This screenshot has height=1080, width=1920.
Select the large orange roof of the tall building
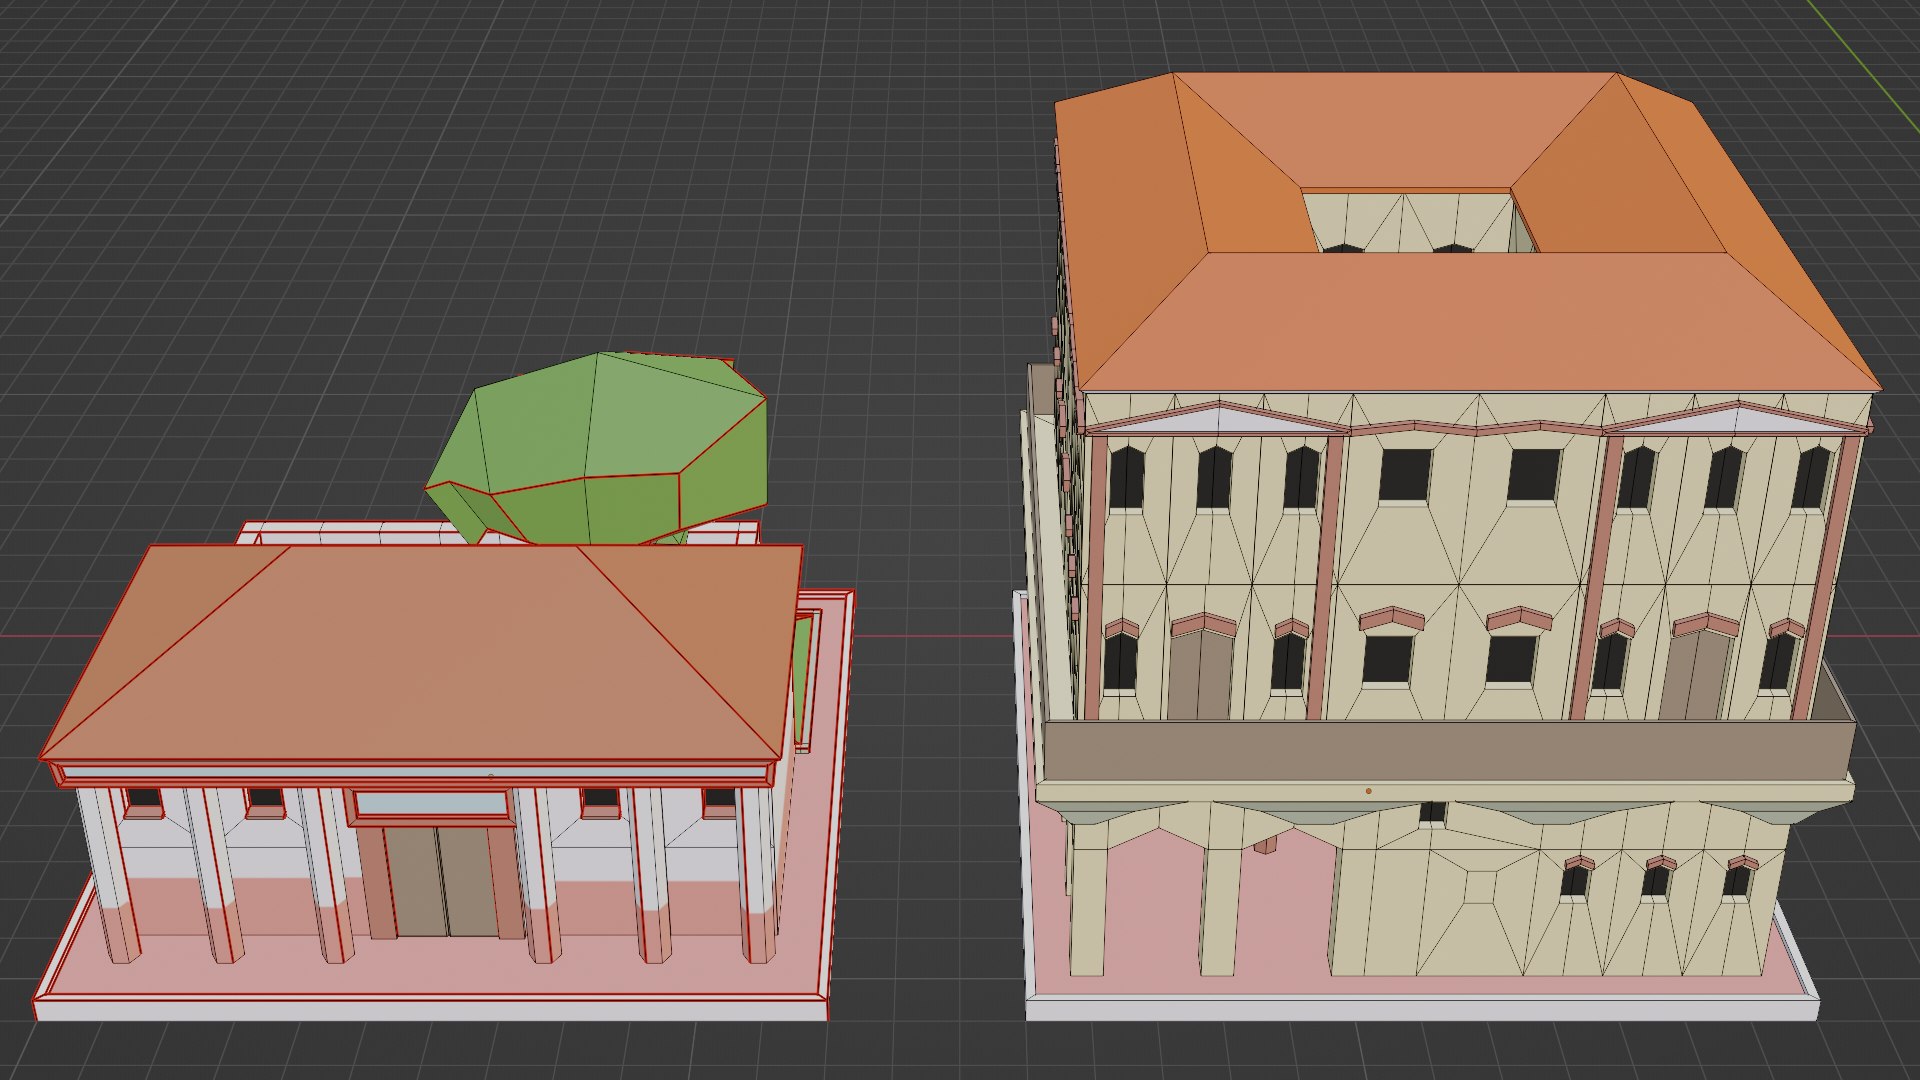coord(1468,232)
